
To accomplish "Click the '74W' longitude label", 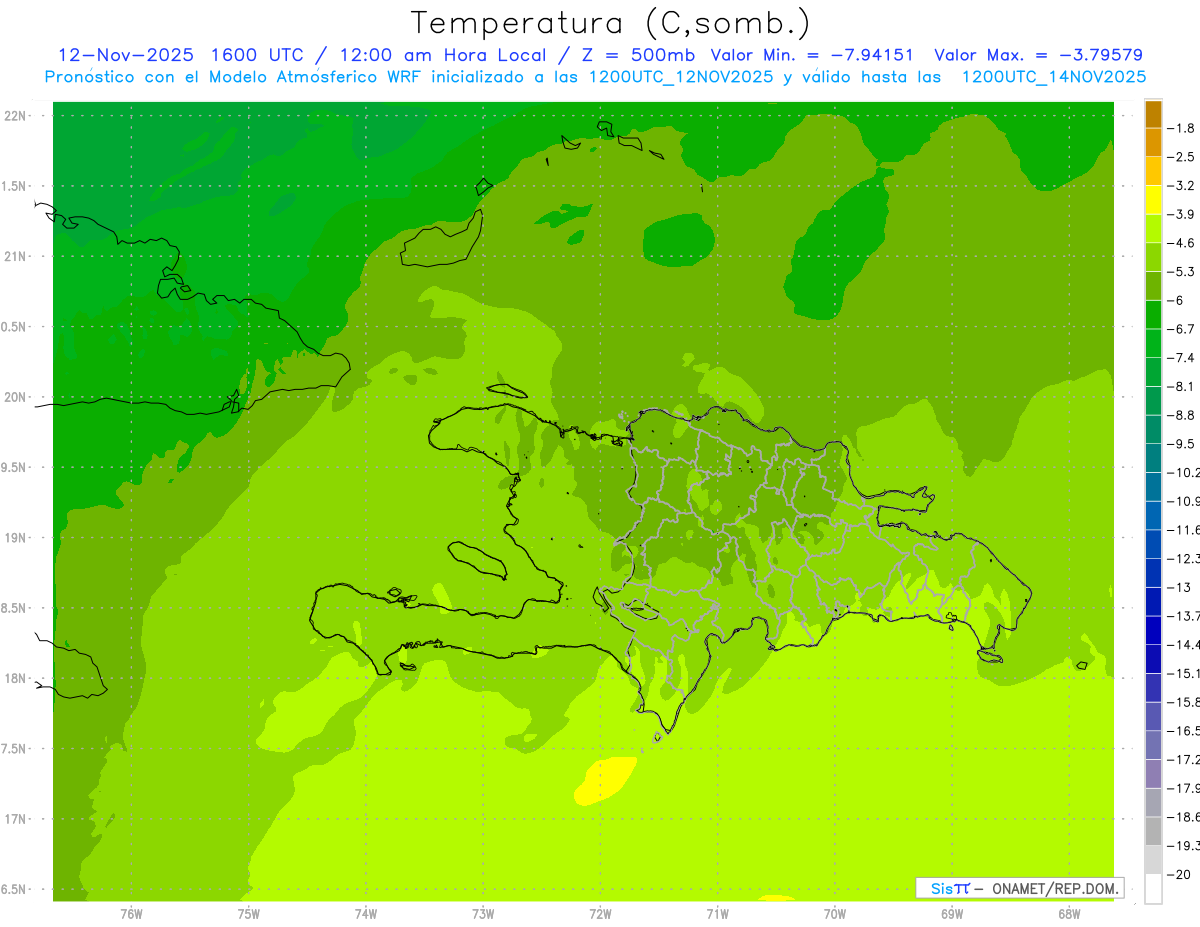I will point(366,914).
